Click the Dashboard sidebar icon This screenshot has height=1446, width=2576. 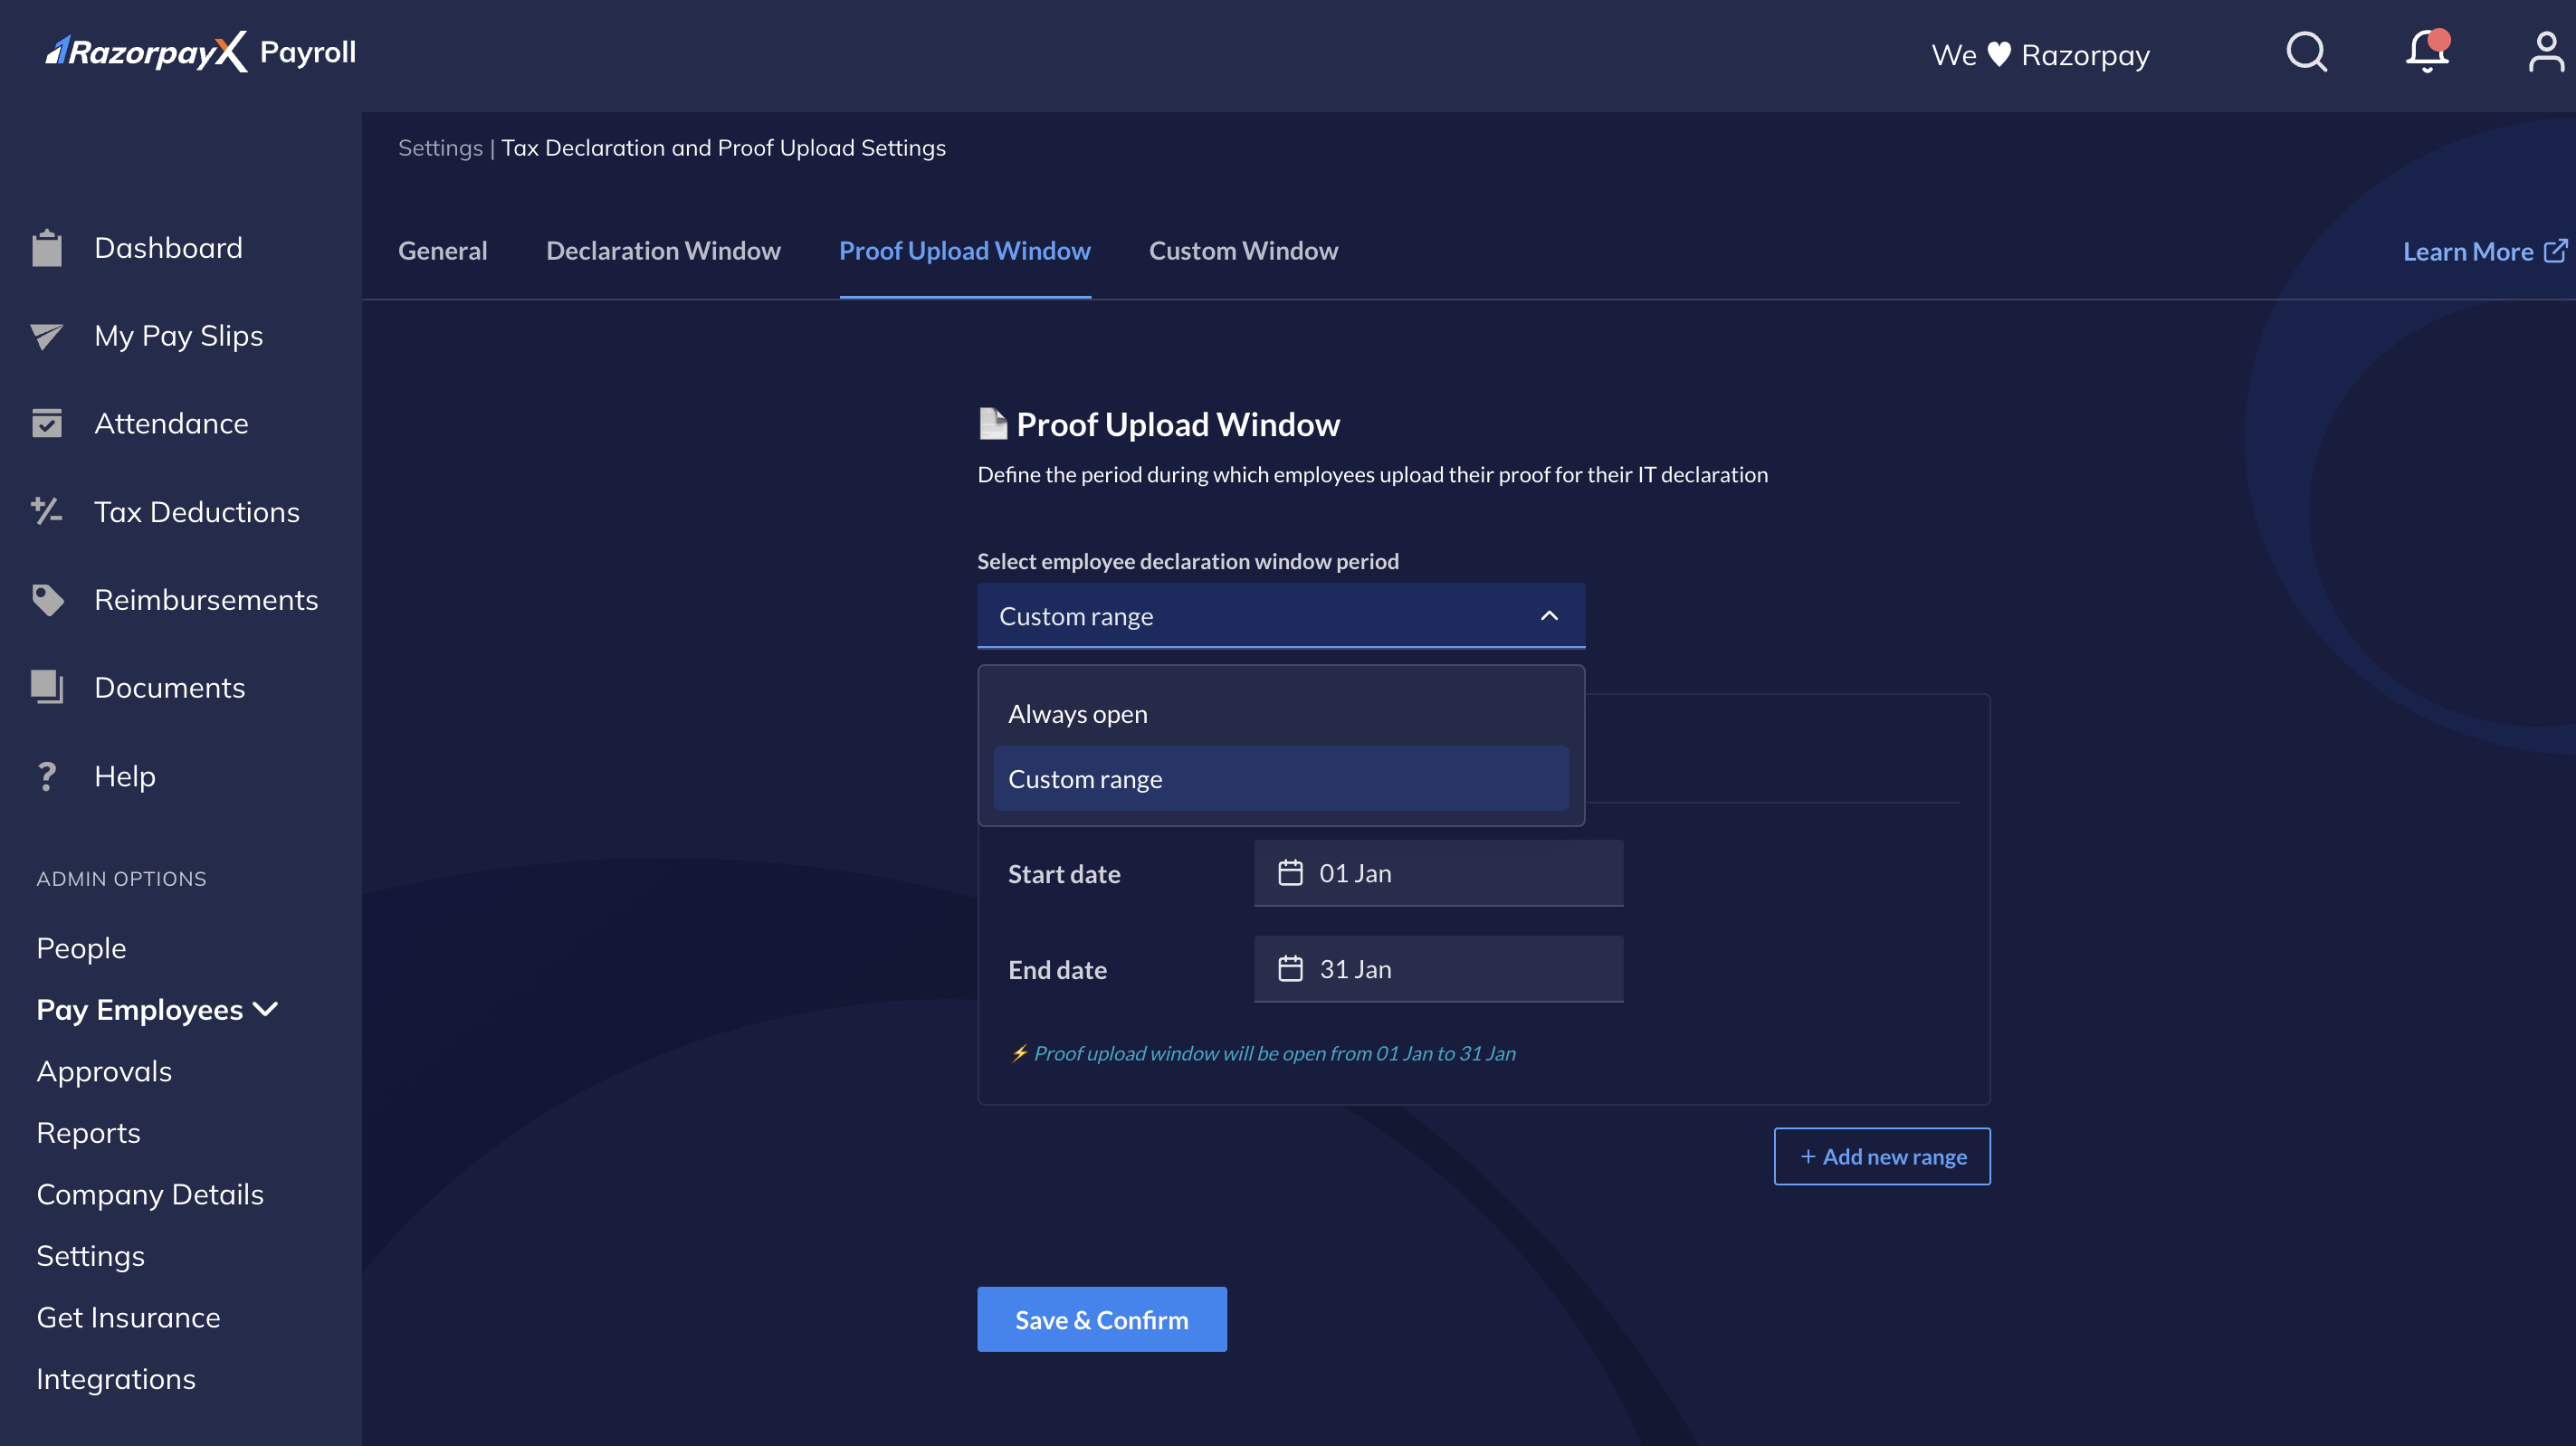click(x=48, y=246)
